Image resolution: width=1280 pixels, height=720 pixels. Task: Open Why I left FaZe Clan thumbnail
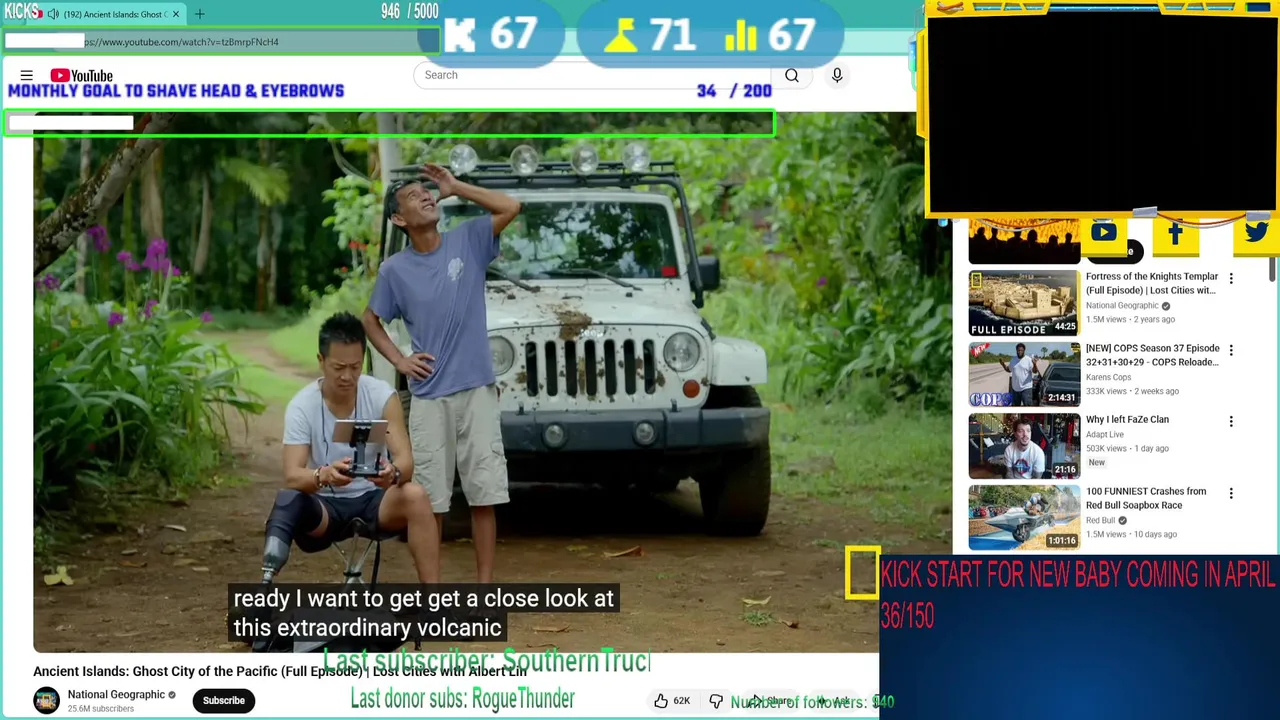pos(1024,446)
